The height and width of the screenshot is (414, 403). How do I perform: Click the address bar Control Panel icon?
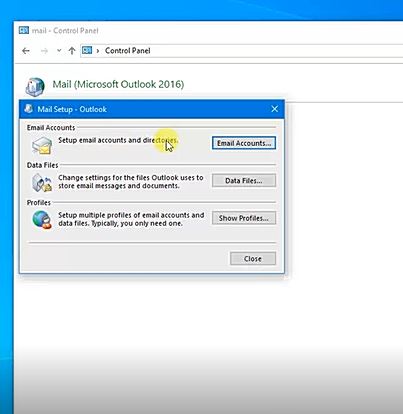tap(87, 50)
